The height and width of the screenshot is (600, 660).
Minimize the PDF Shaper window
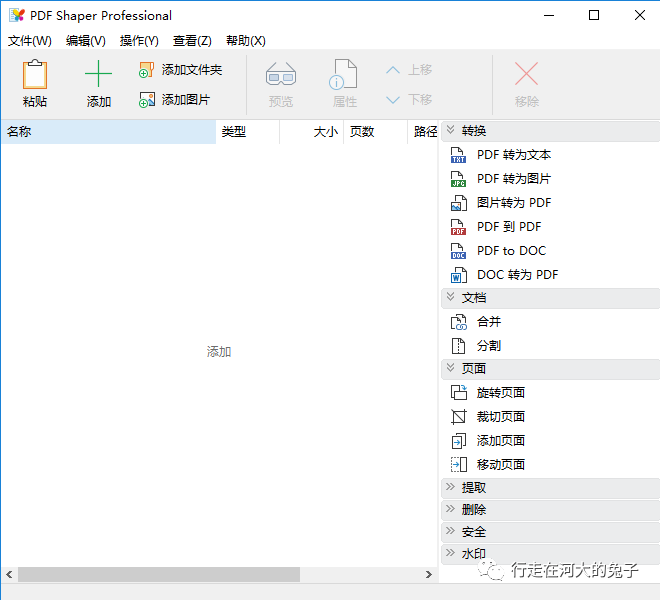point(549,16)
